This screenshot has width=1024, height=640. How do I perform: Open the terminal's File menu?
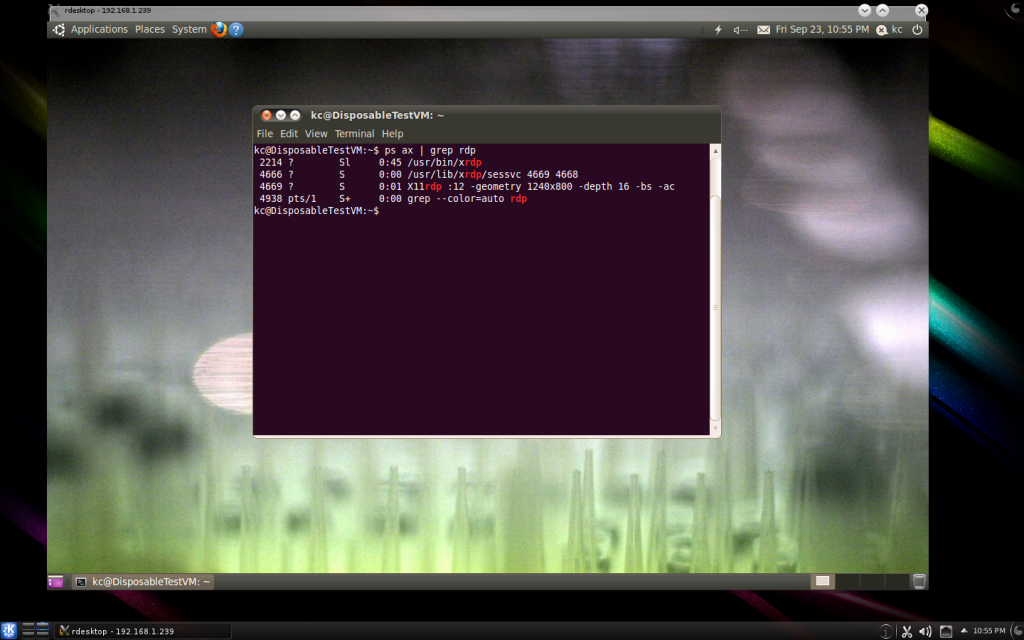click(x=264, y=134)
